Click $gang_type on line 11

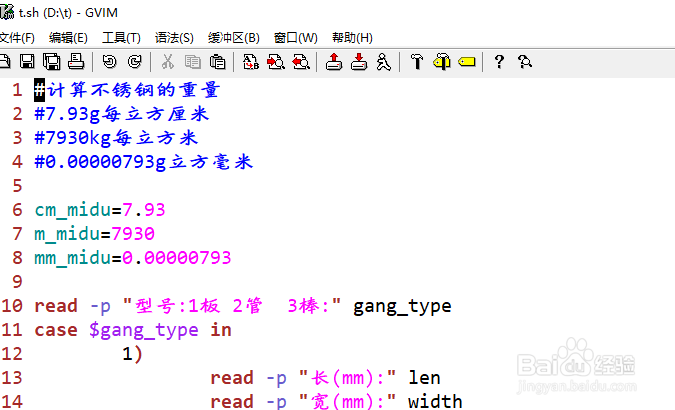point(144,331)
